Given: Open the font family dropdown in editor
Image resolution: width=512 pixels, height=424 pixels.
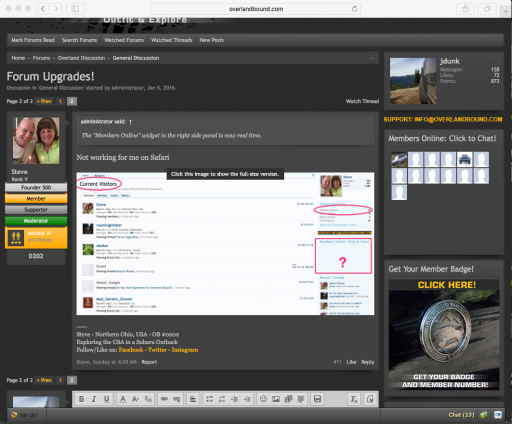Looking at the screenshot, I should point(148,399).
